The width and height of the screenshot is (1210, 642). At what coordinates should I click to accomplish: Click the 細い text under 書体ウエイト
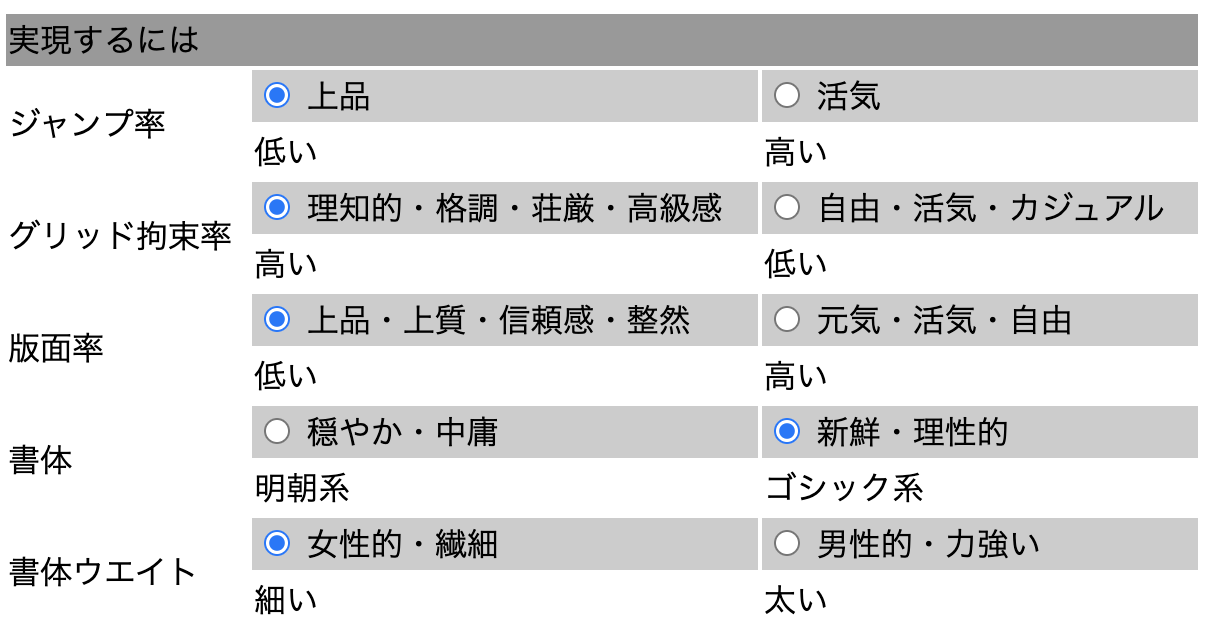coord(286,600)
